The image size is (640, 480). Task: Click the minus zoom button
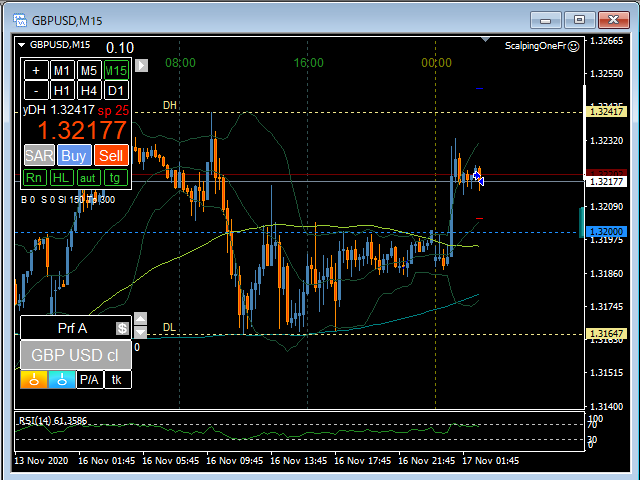pos(36,90)
